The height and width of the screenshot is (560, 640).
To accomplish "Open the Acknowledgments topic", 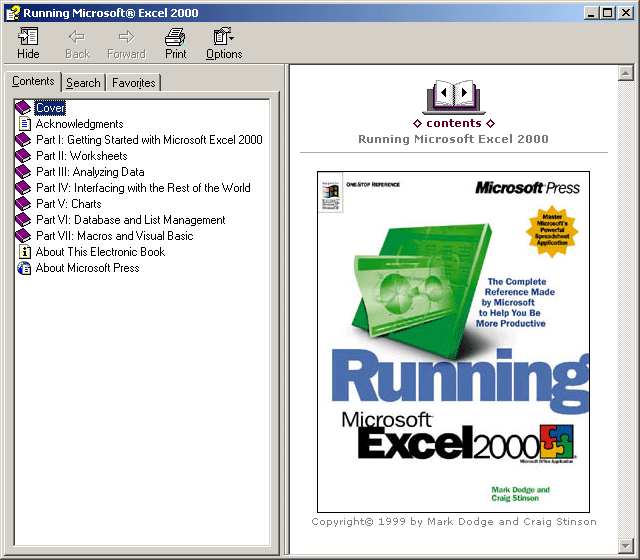I will tap(80, 124).
